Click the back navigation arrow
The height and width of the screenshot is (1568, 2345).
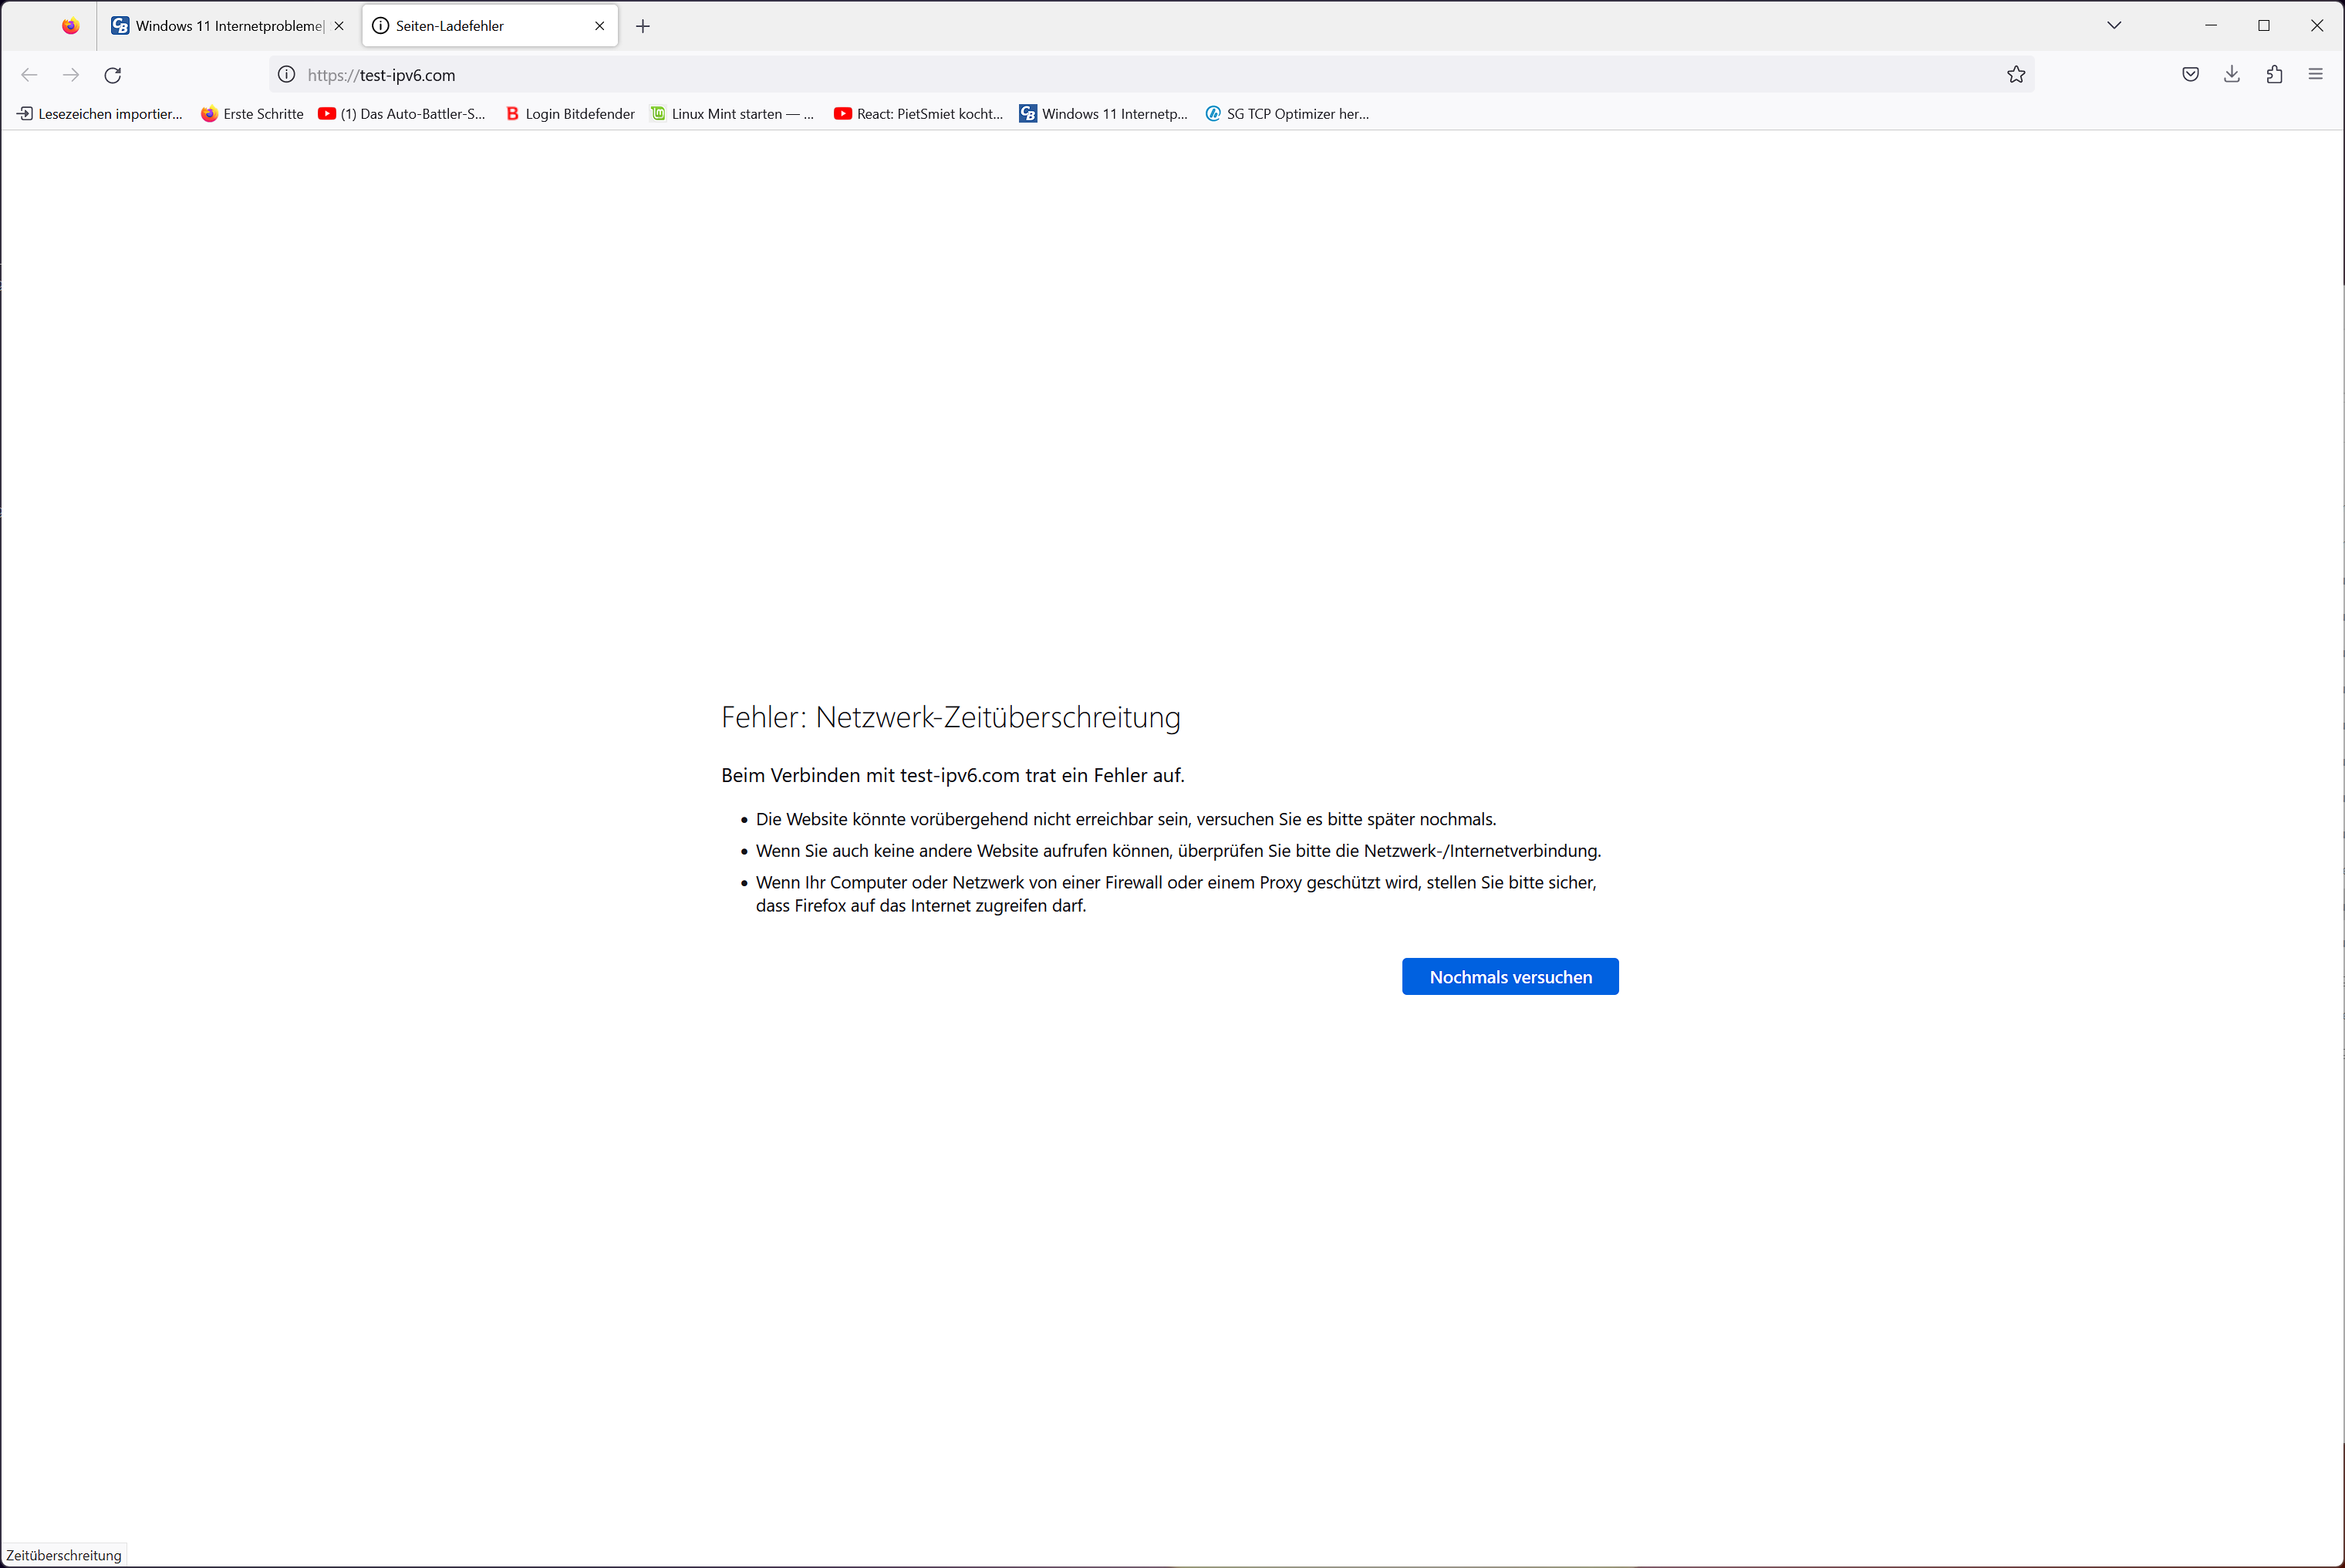tap(29, 75)
